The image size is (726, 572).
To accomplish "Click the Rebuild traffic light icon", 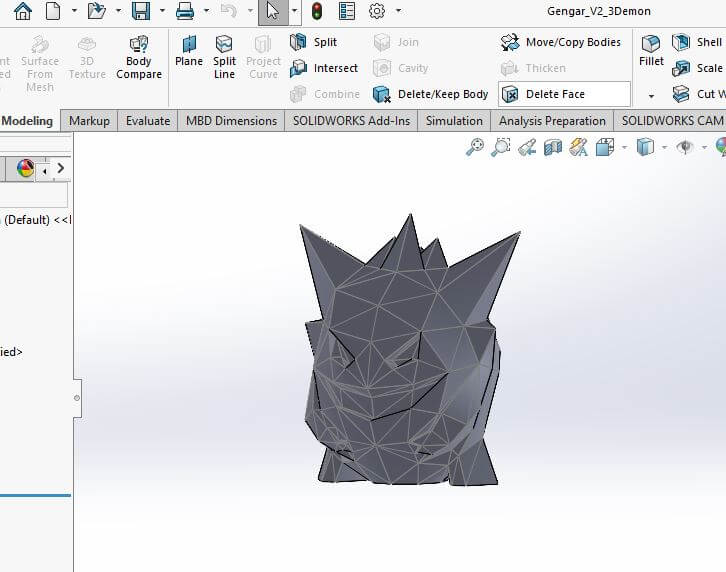I will click(317, 11).
